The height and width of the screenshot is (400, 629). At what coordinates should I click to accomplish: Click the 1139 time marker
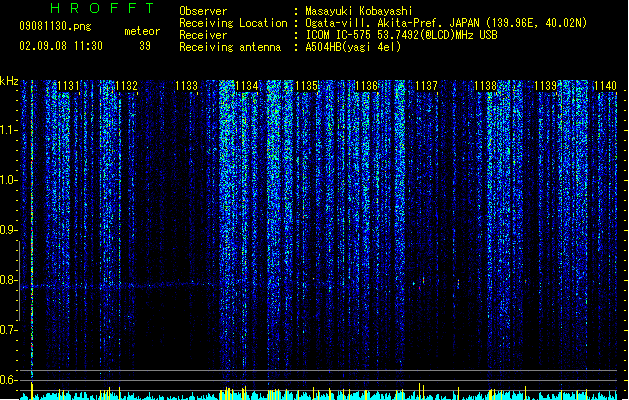[546, 86]
